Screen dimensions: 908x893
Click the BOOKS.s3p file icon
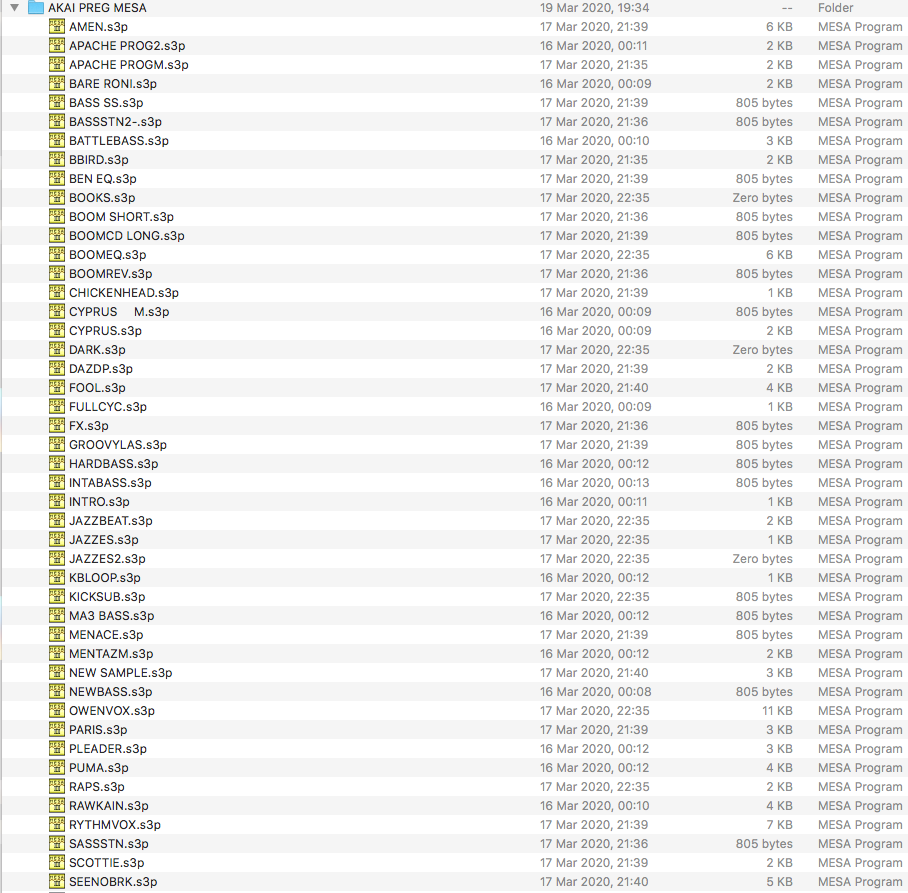[57, 197]
